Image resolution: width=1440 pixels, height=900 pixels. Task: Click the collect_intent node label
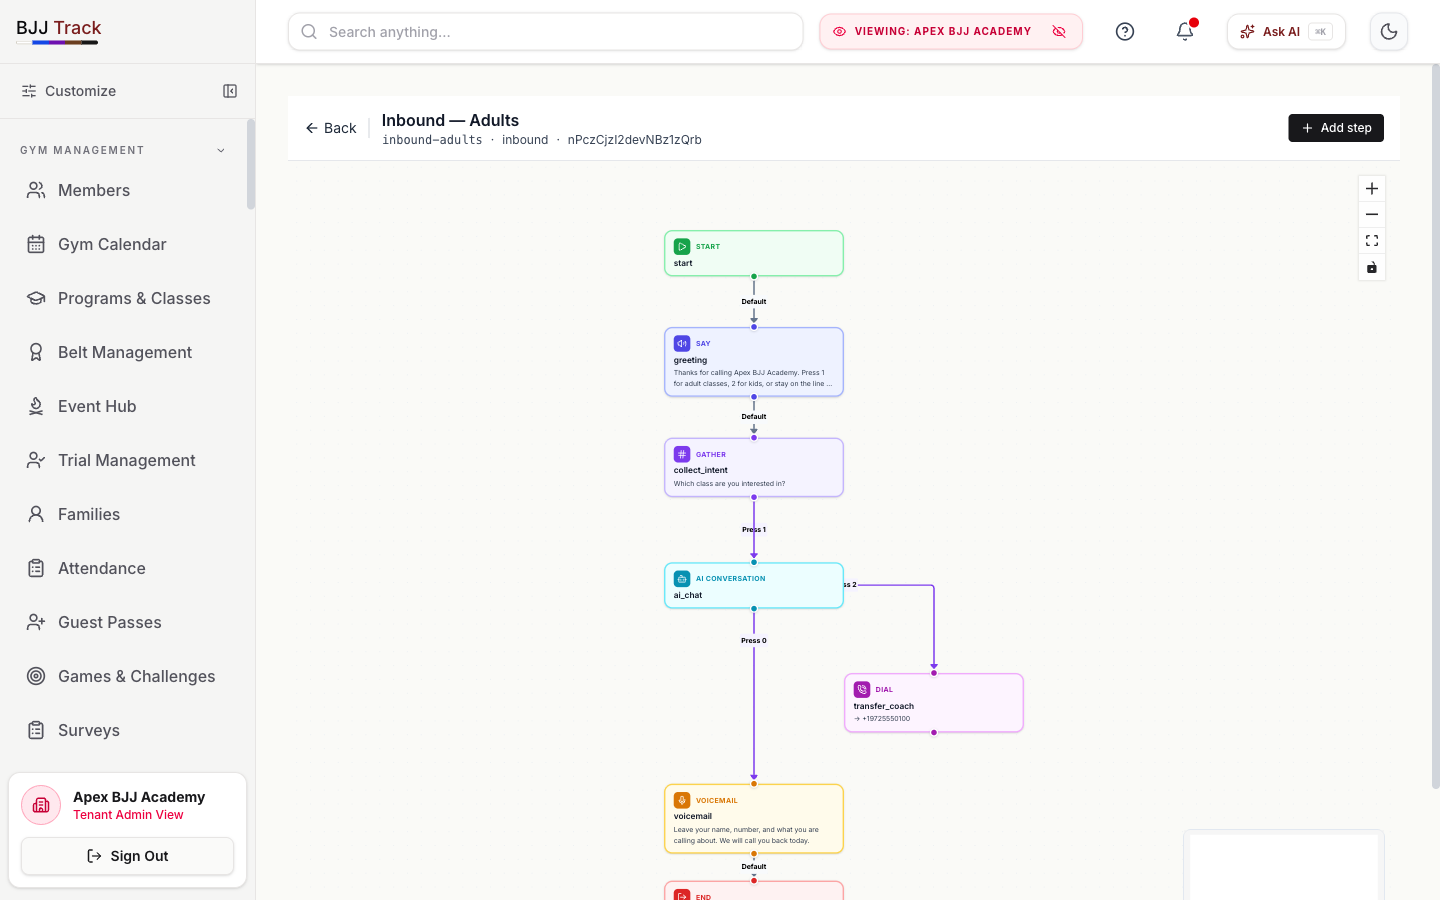(701, 470)
